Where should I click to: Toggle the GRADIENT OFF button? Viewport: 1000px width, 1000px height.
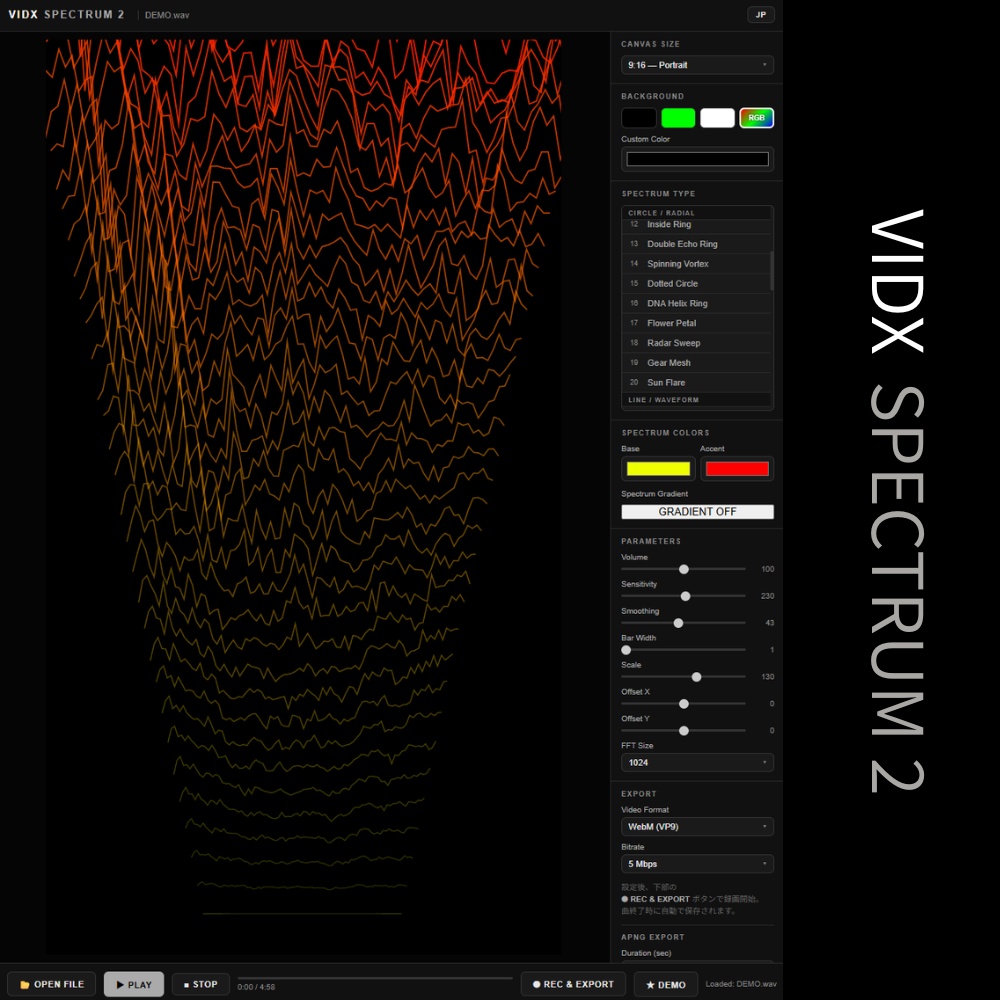(697, 511)
